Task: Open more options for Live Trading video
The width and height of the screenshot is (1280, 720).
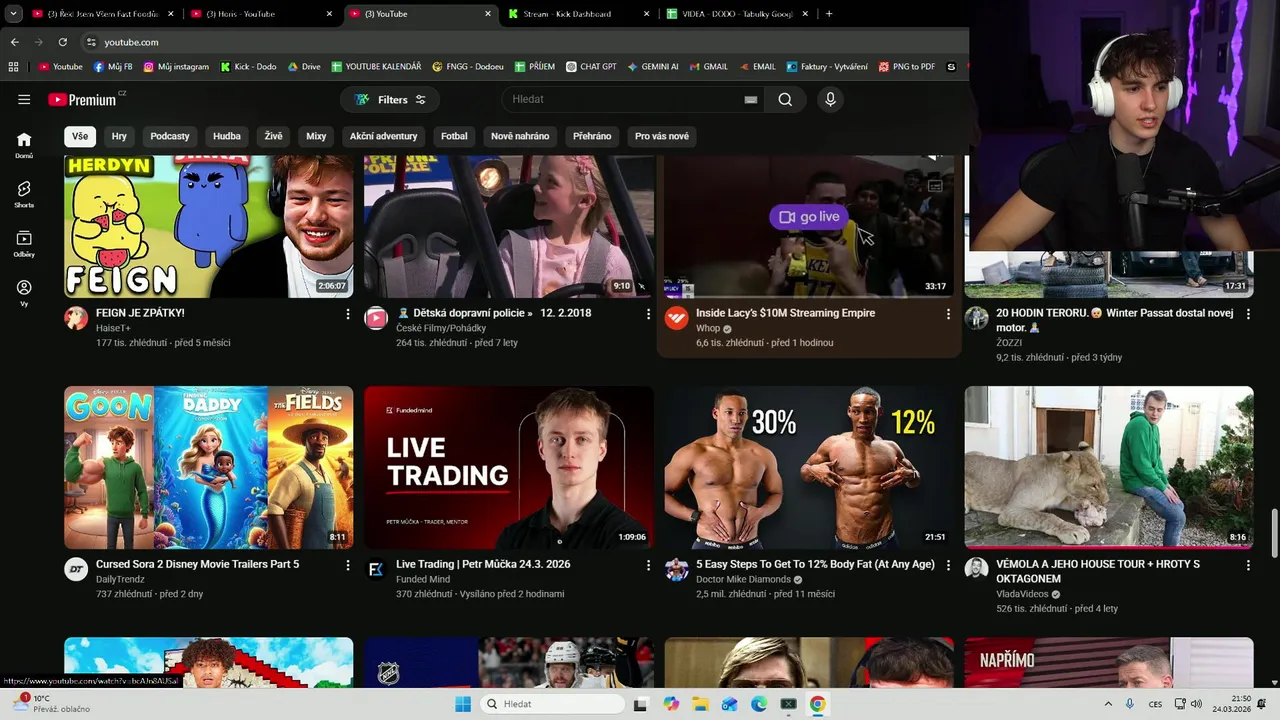Action: pos(648,565)
